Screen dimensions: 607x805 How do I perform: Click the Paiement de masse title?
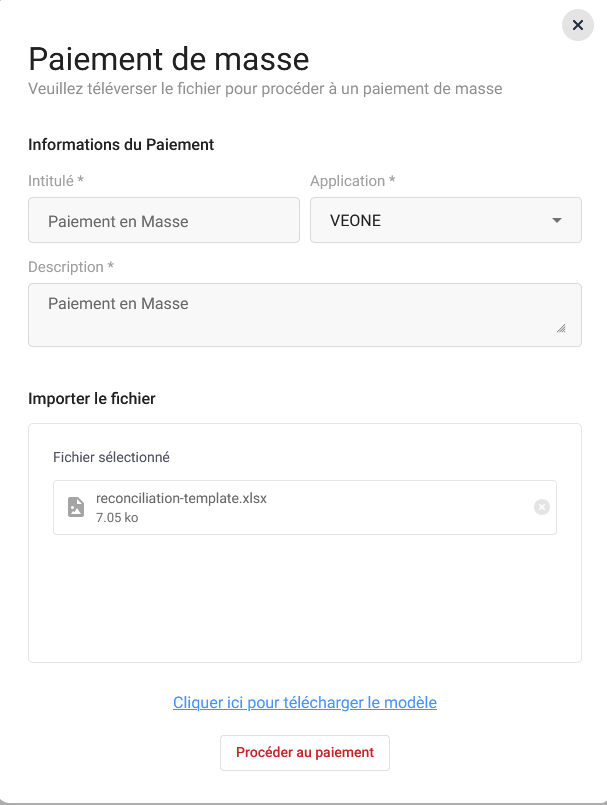coord(168,58)
